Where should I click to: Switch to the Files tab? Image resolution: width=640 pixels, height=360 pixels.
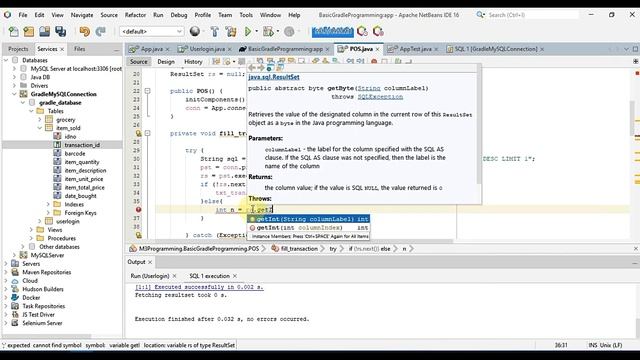click(x=80, y=49)
